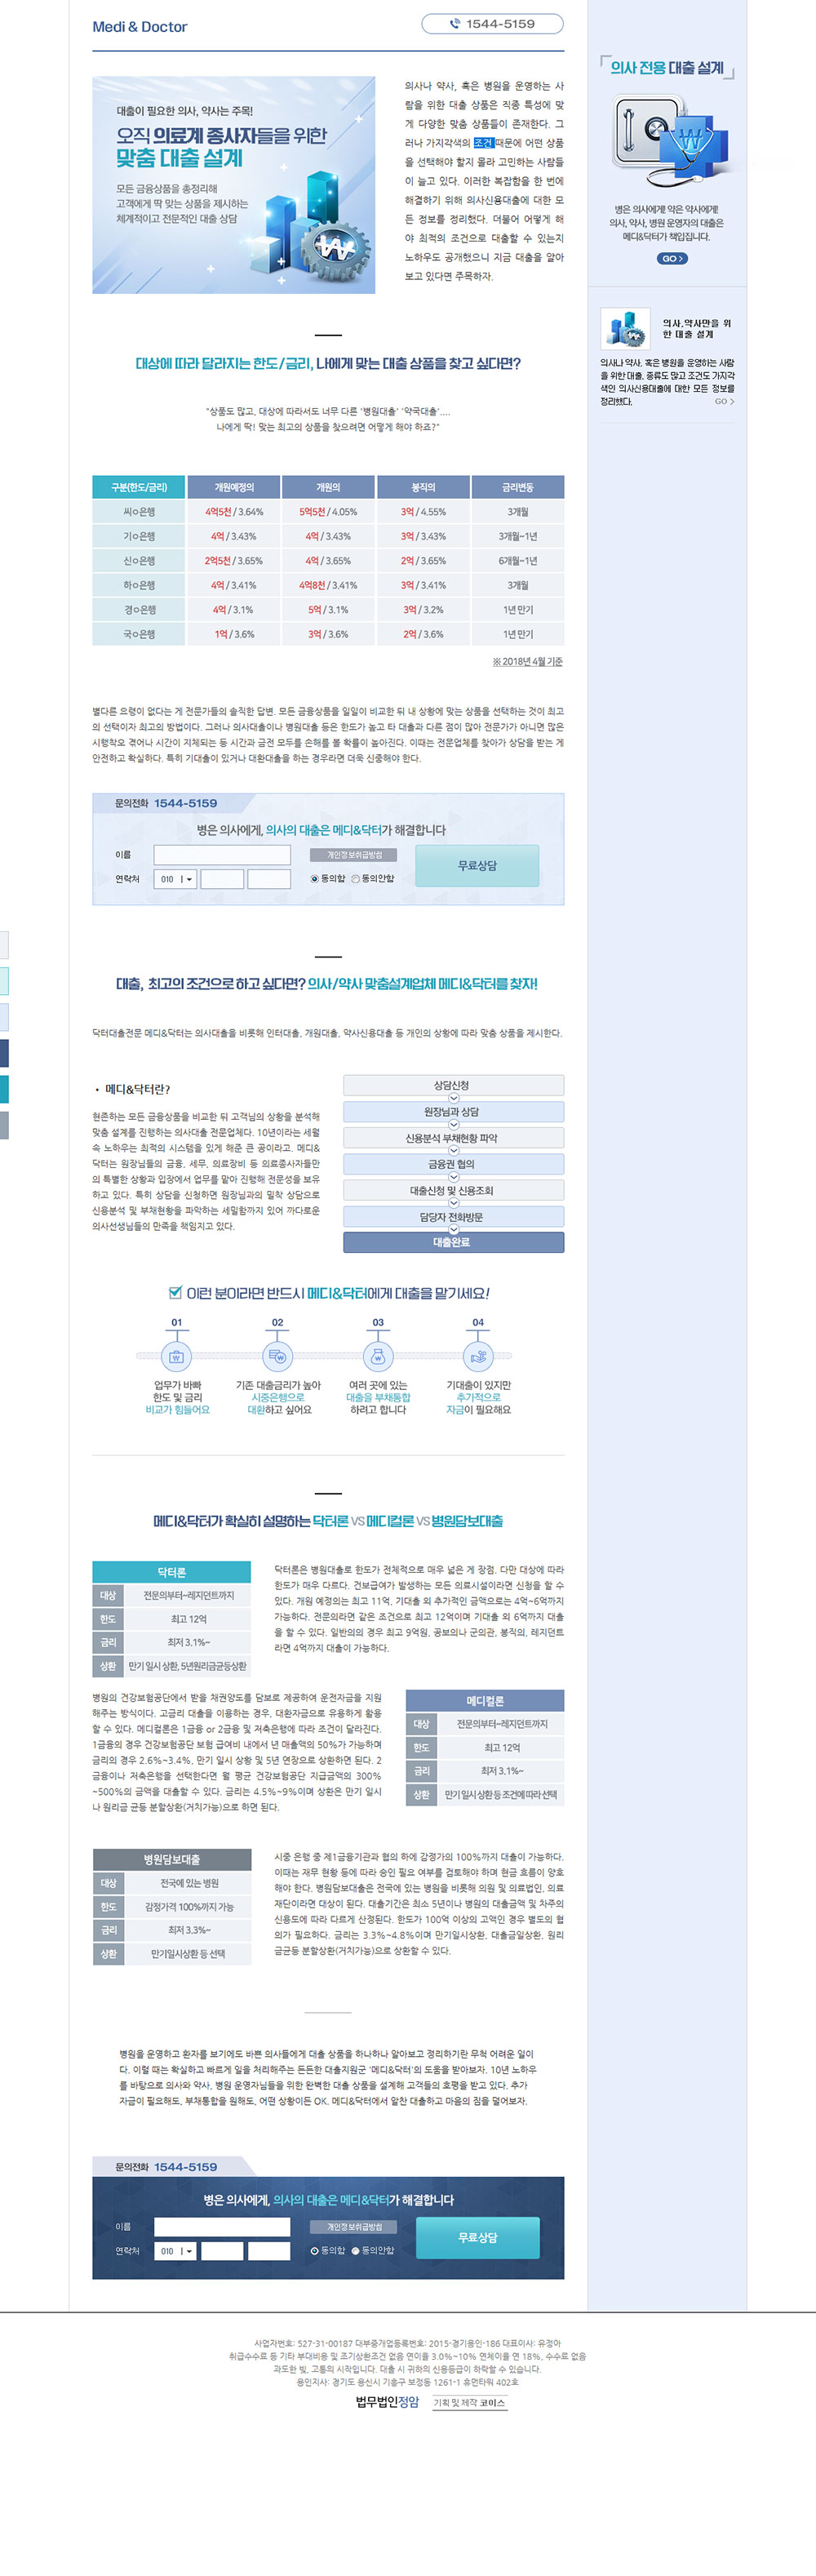Open the 1544-5159 phone number pill in header
This screenshot has height=2576, width=816.
[x=492, y=24]
